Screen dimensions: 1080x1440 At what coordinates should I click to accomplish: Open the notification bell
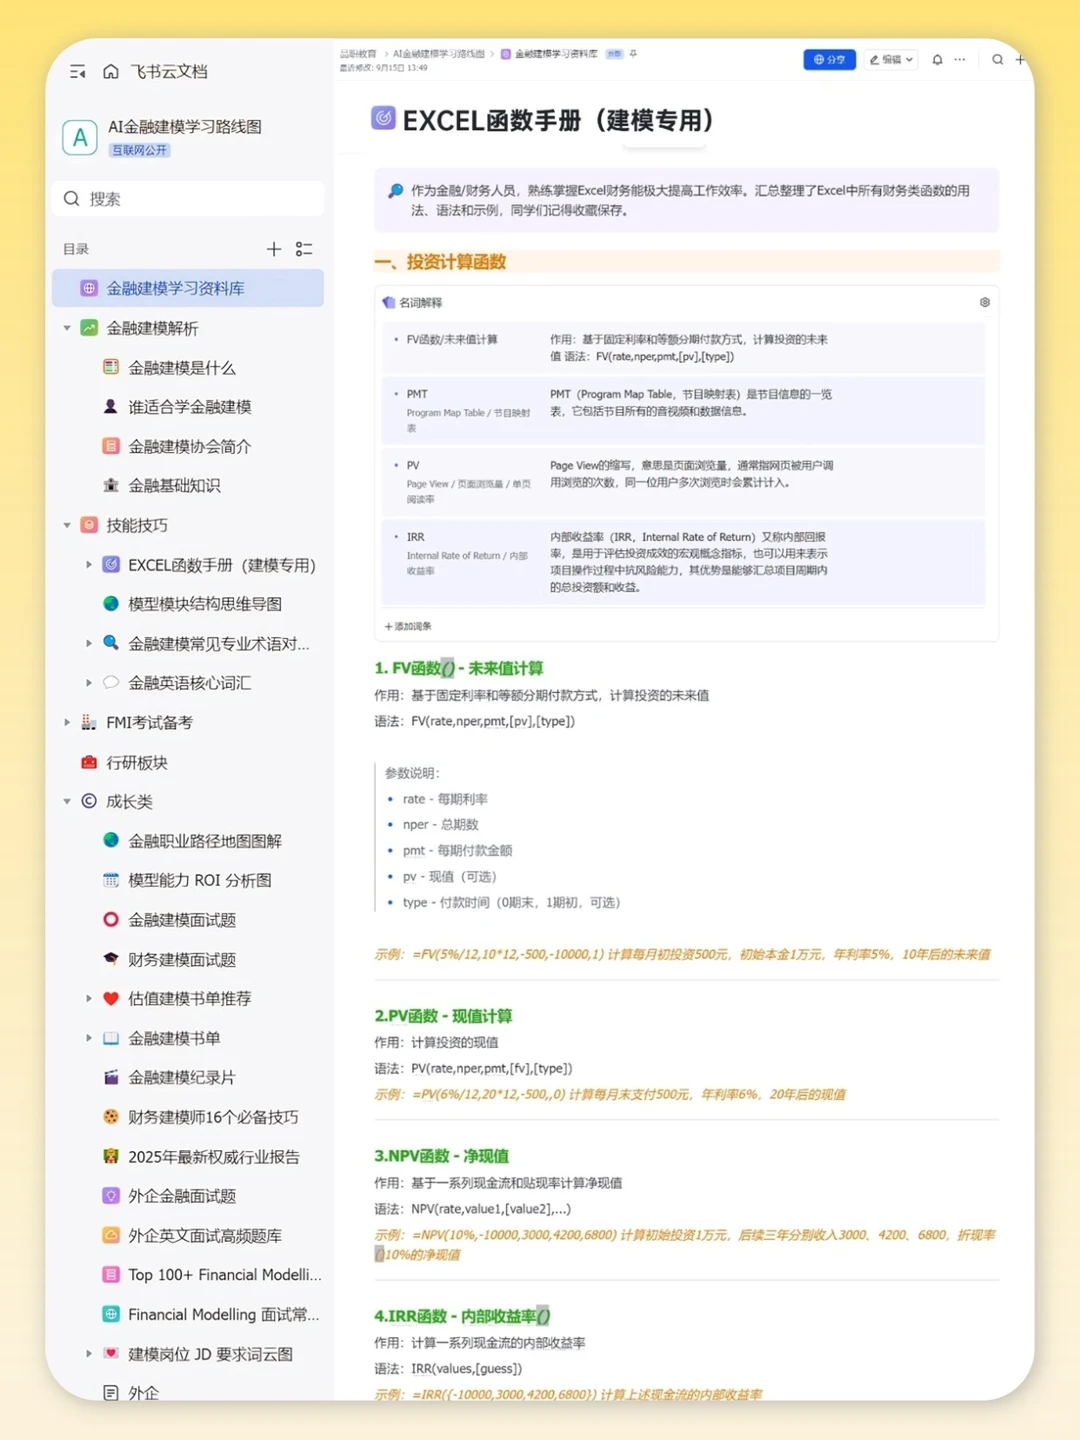[x=936, y=60]
